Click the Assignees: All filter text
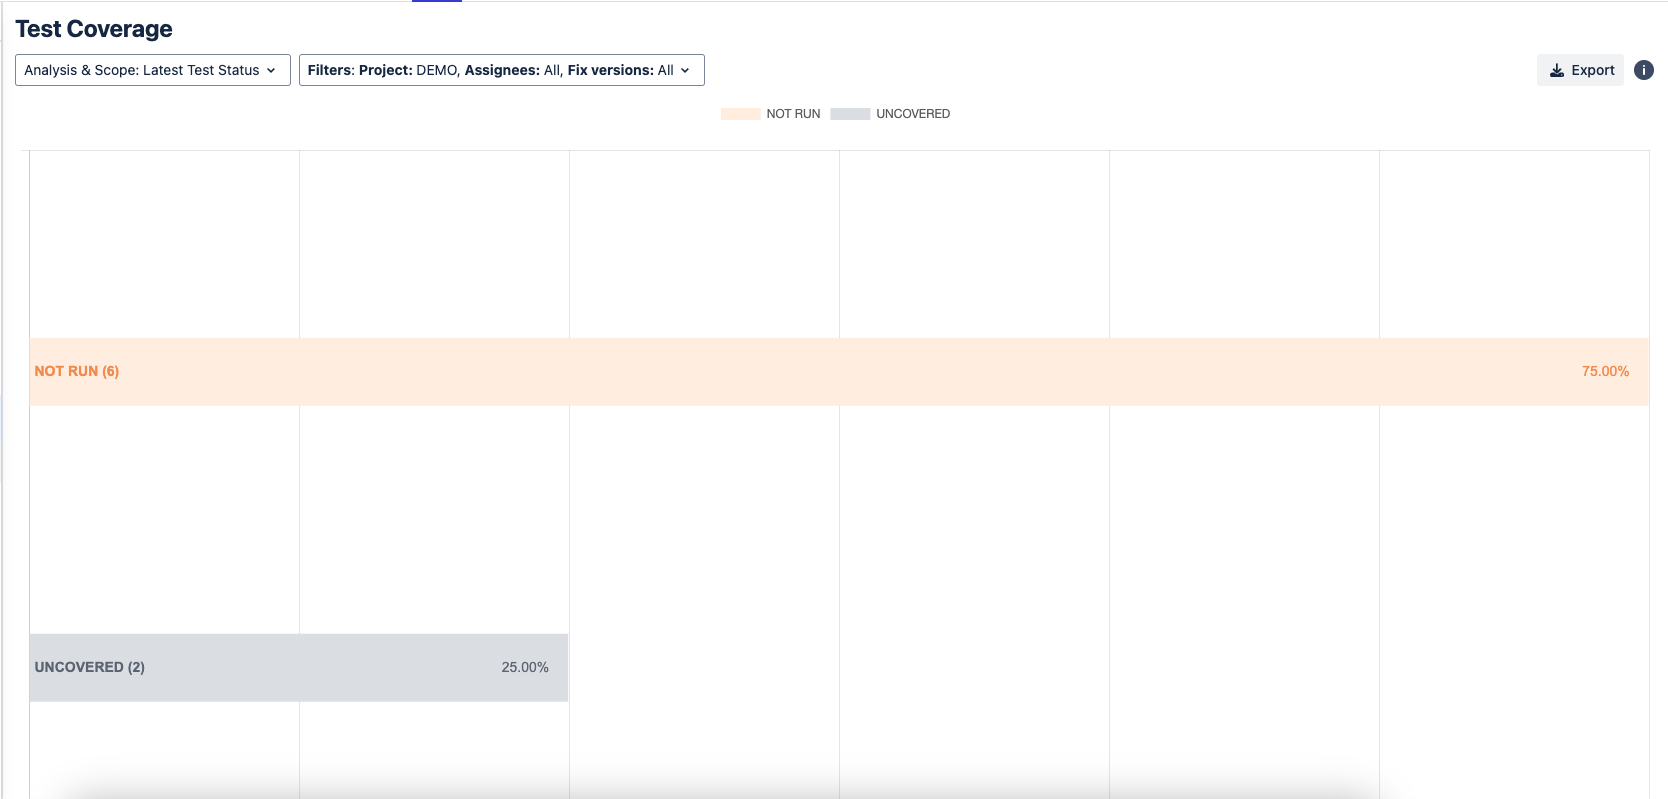Screen dimensions: 1668x799 (513, 70)
